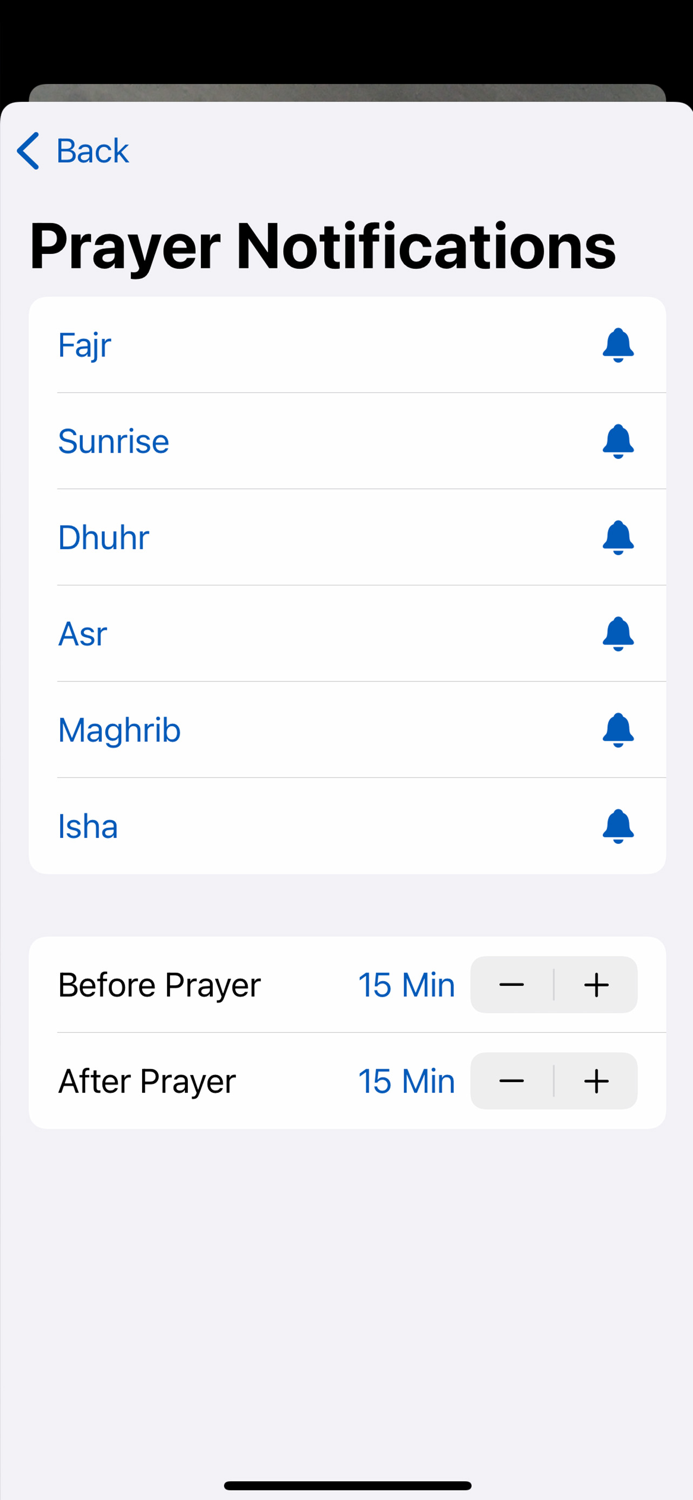Open the Fajr notification settings
Screen dimensions: 693x1500
pos(84,345)
